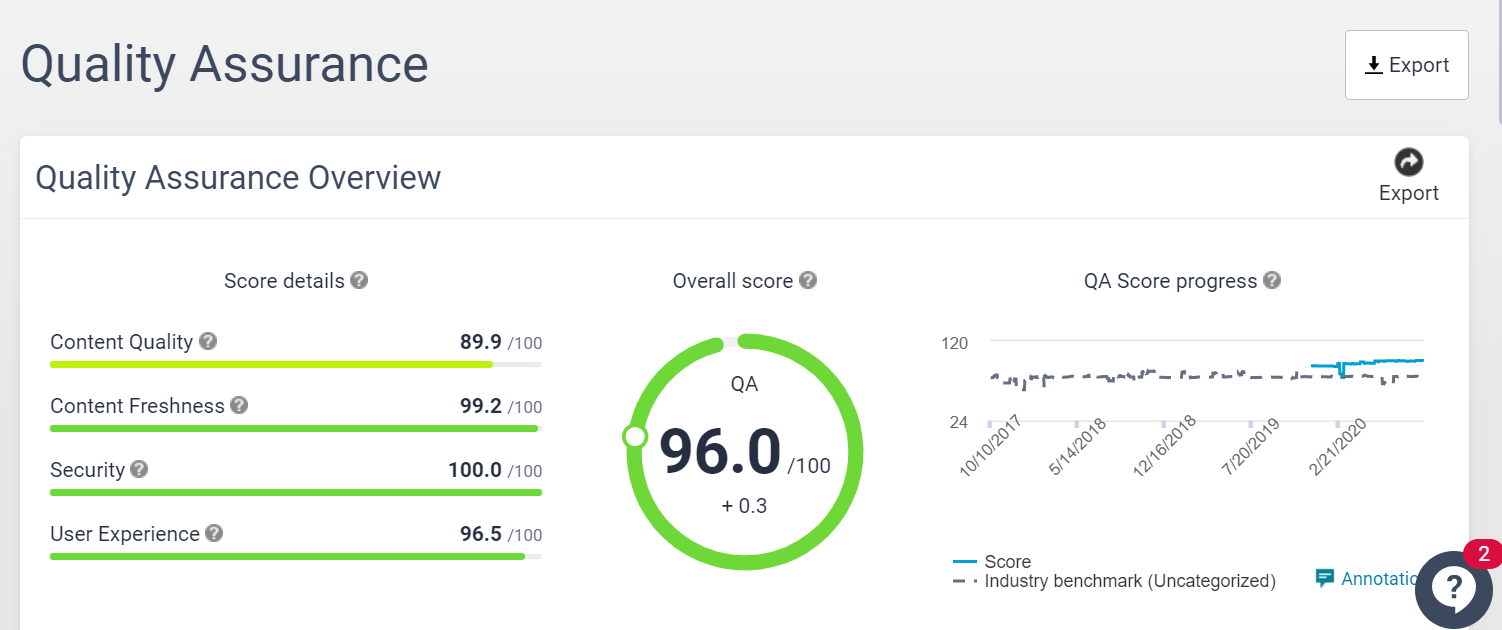This screenshot has height=630, width=1502.
Task: Toggle Industry benchmark series in legend
Action: click(1129, 581)
